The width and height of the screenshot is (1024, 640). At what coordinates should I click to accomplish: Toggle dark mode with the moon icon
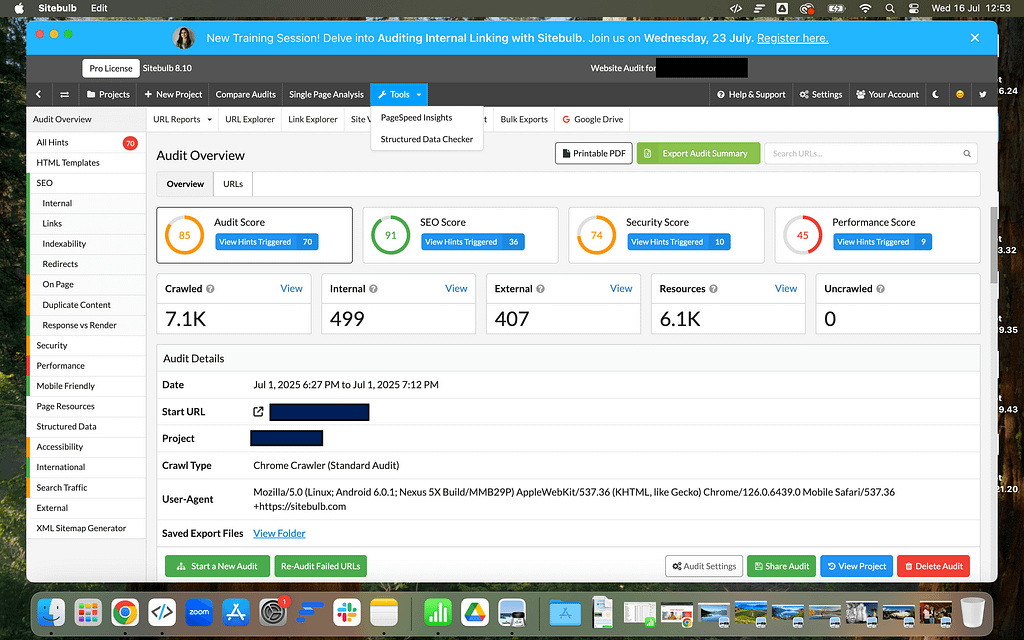[936, 94]
